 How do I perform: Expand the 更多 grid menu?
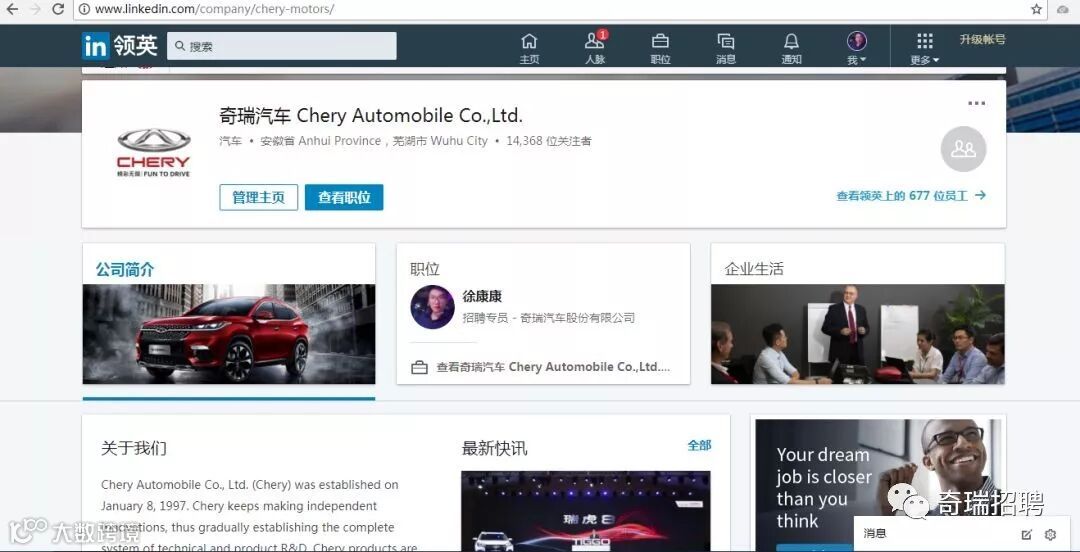pos(925,48)
